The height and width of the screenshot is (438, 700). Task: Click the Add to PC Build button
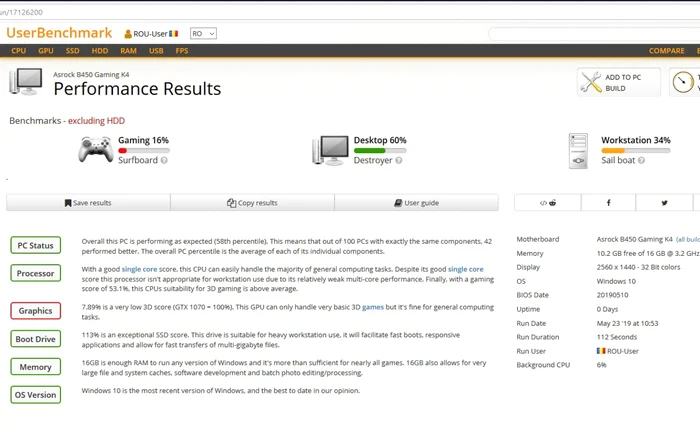click(619, 82)
